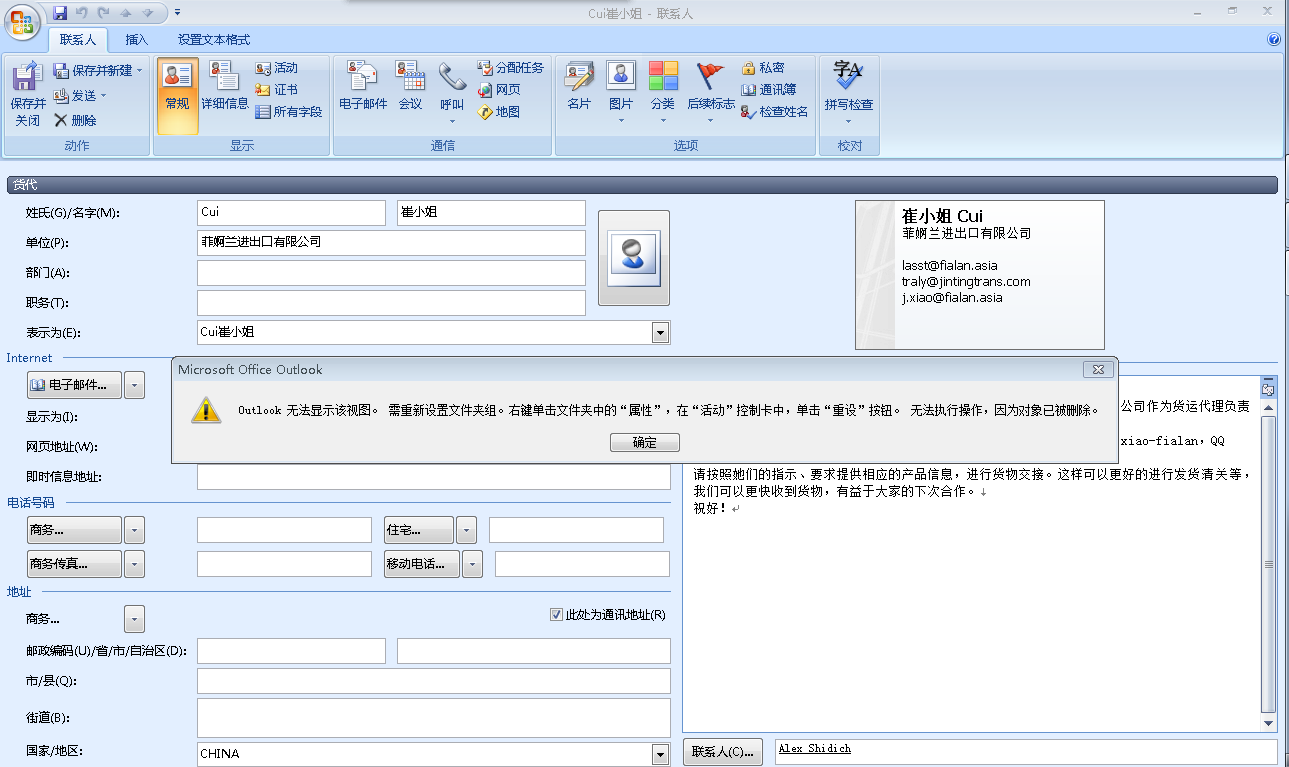Image resolution: width=1289 pixels, height=767 pixels.
Task: Click the 联系人(C)... button
Action: [x=723, y=752]
